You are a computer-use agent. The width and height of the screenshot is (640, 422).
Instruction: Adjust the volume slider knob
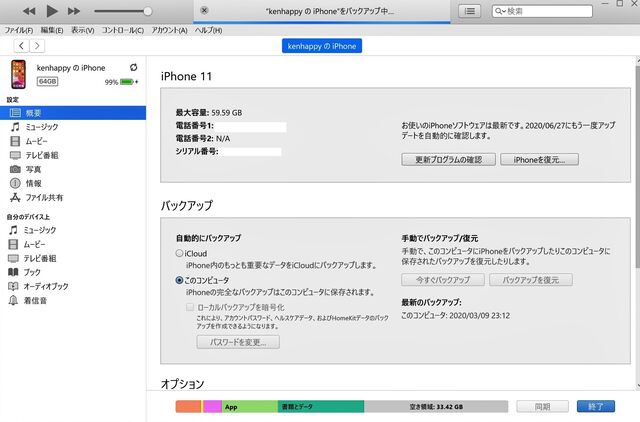148,11
